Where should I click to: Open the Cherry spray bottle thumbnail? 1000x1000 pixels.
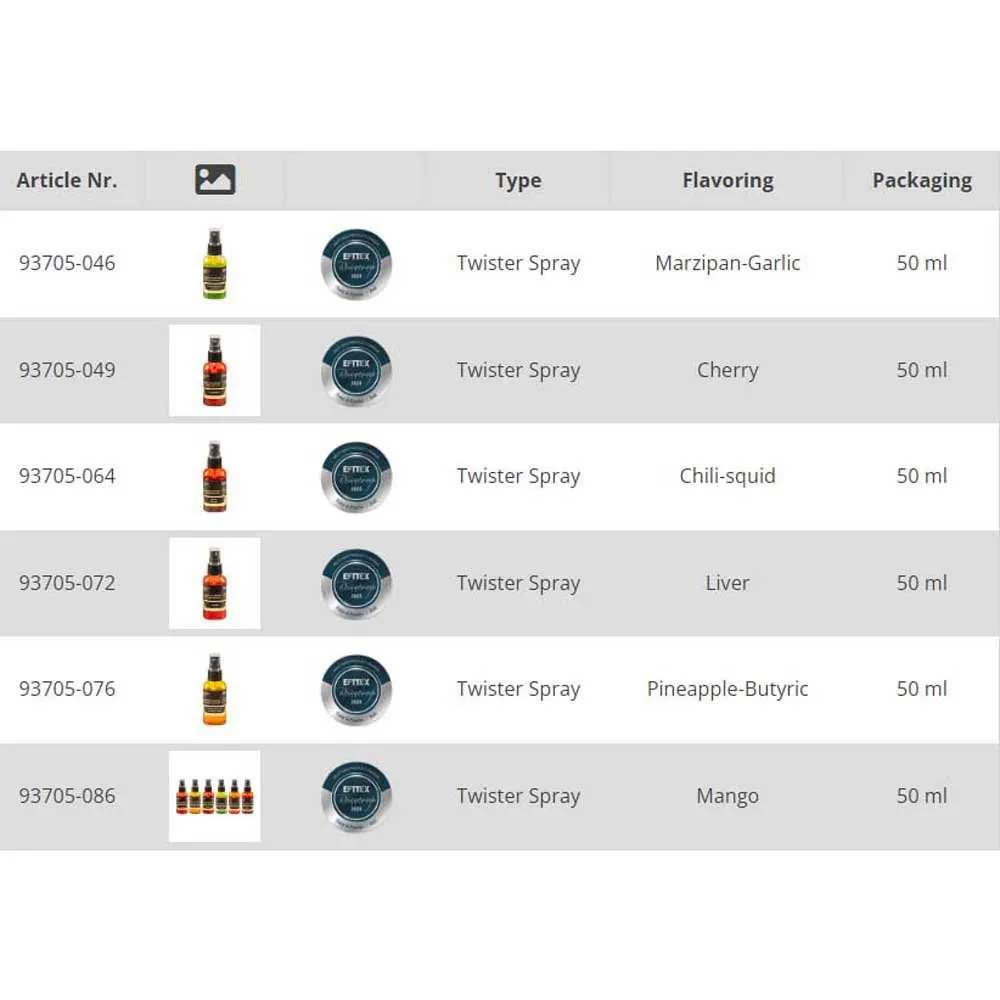214,370
